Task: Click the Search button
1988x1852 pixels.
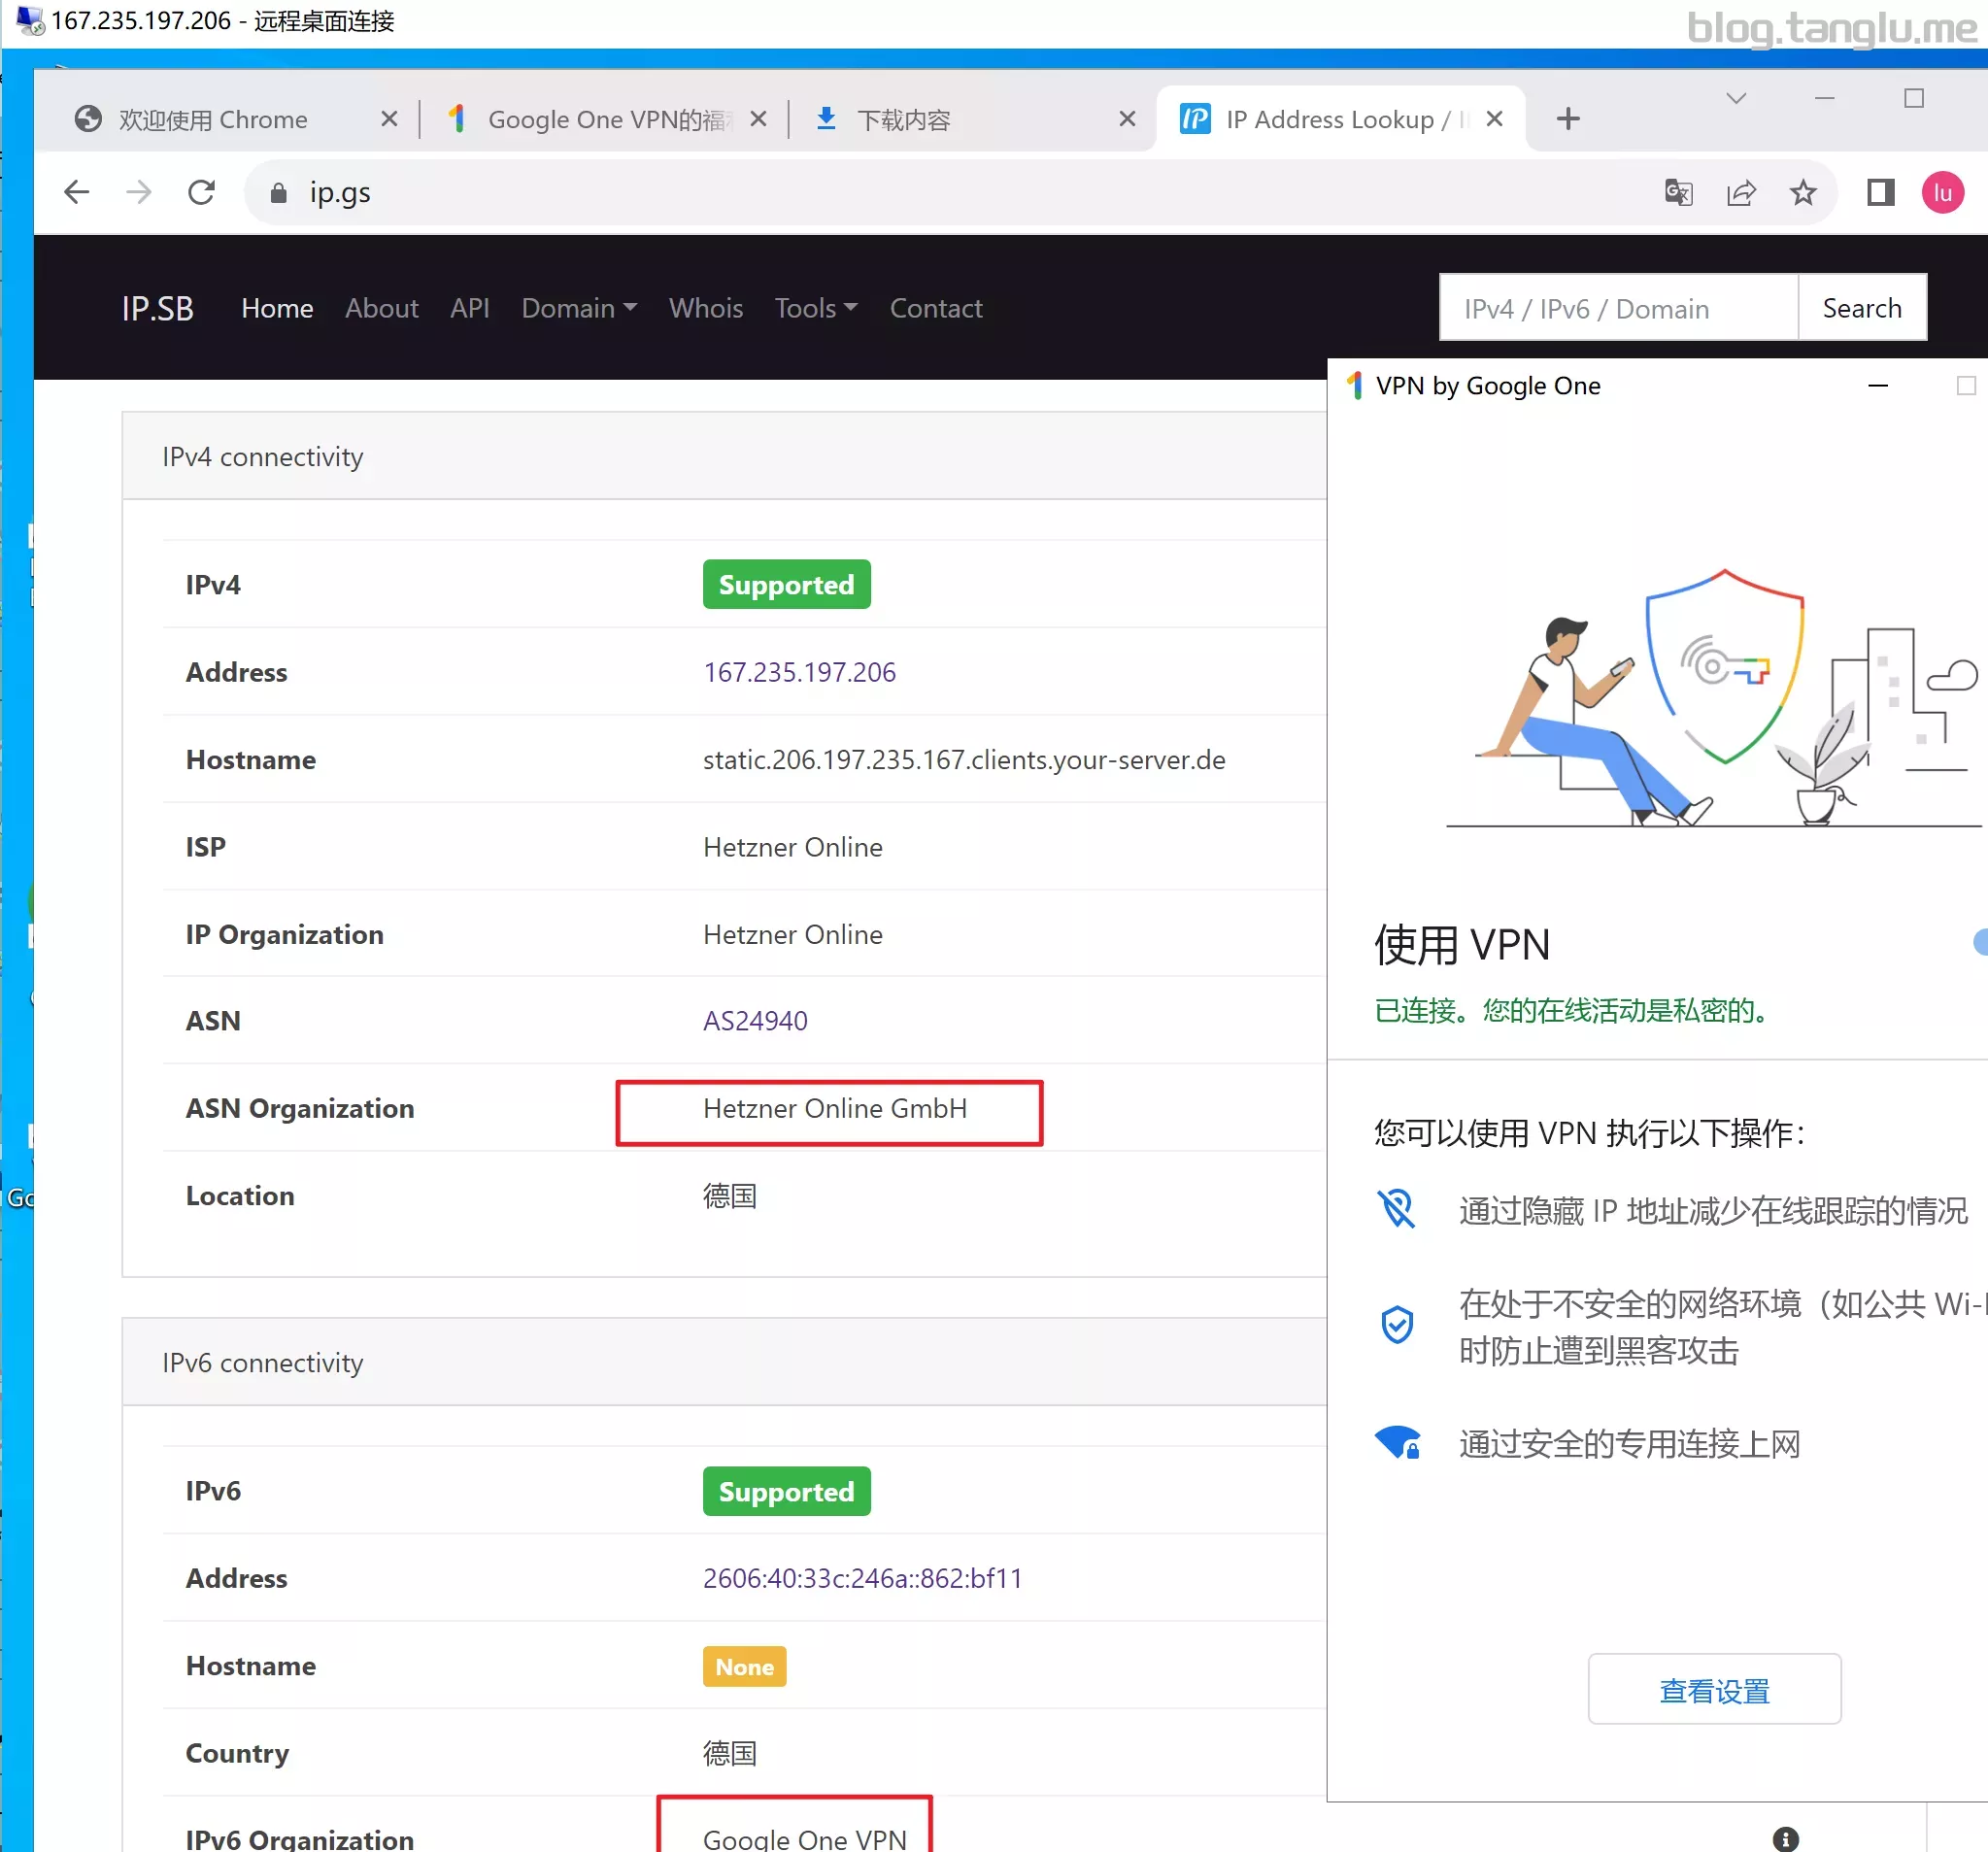Action: click(1861, 308)
